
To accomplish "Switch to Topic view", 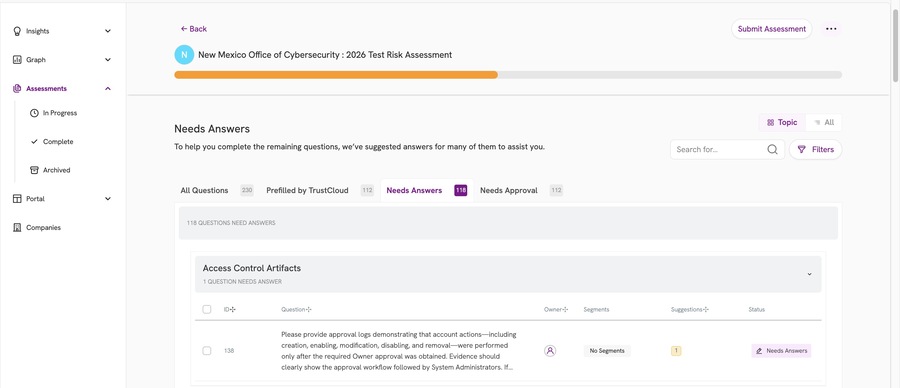I will pyautogui.click(x=782, y=122).
